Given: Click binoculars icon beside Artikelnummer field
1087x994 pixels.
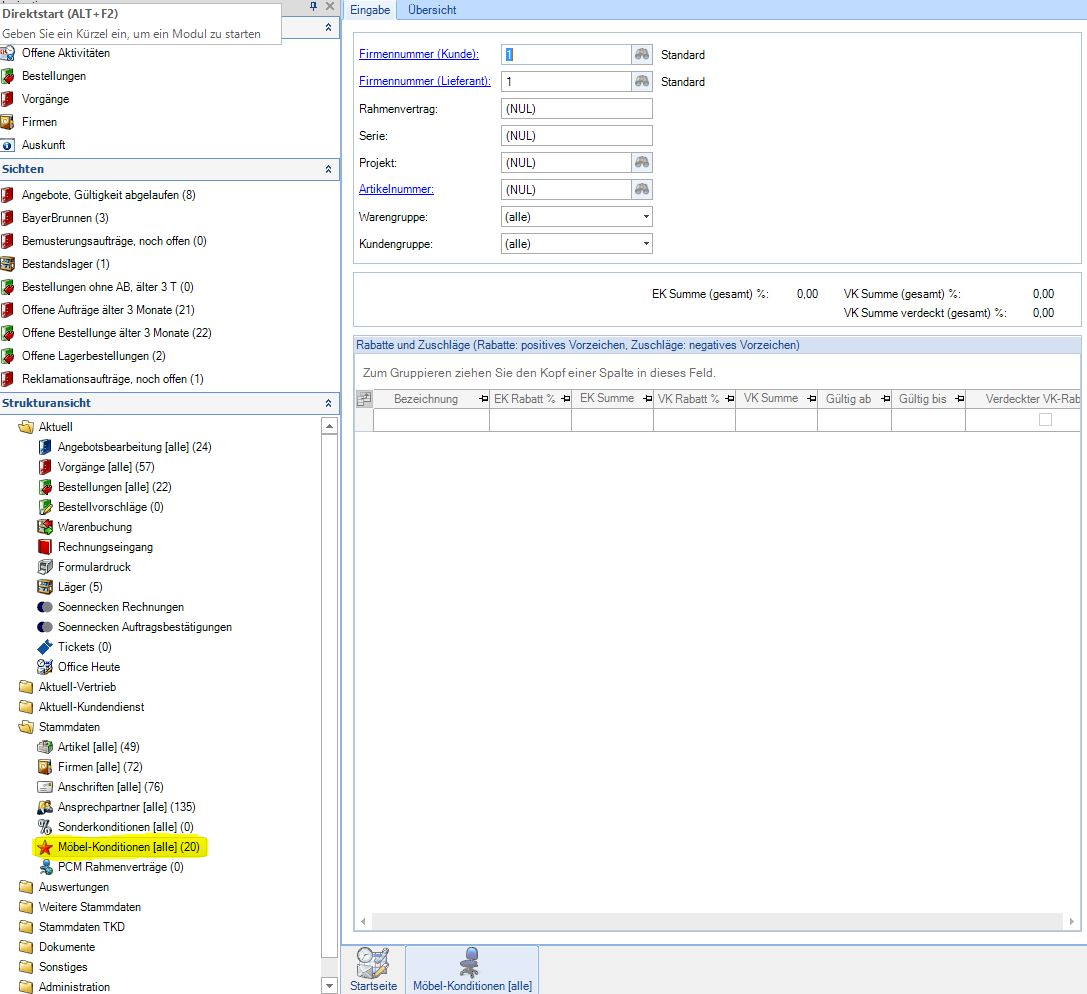Looking at the screenshot, I should 642,190.
